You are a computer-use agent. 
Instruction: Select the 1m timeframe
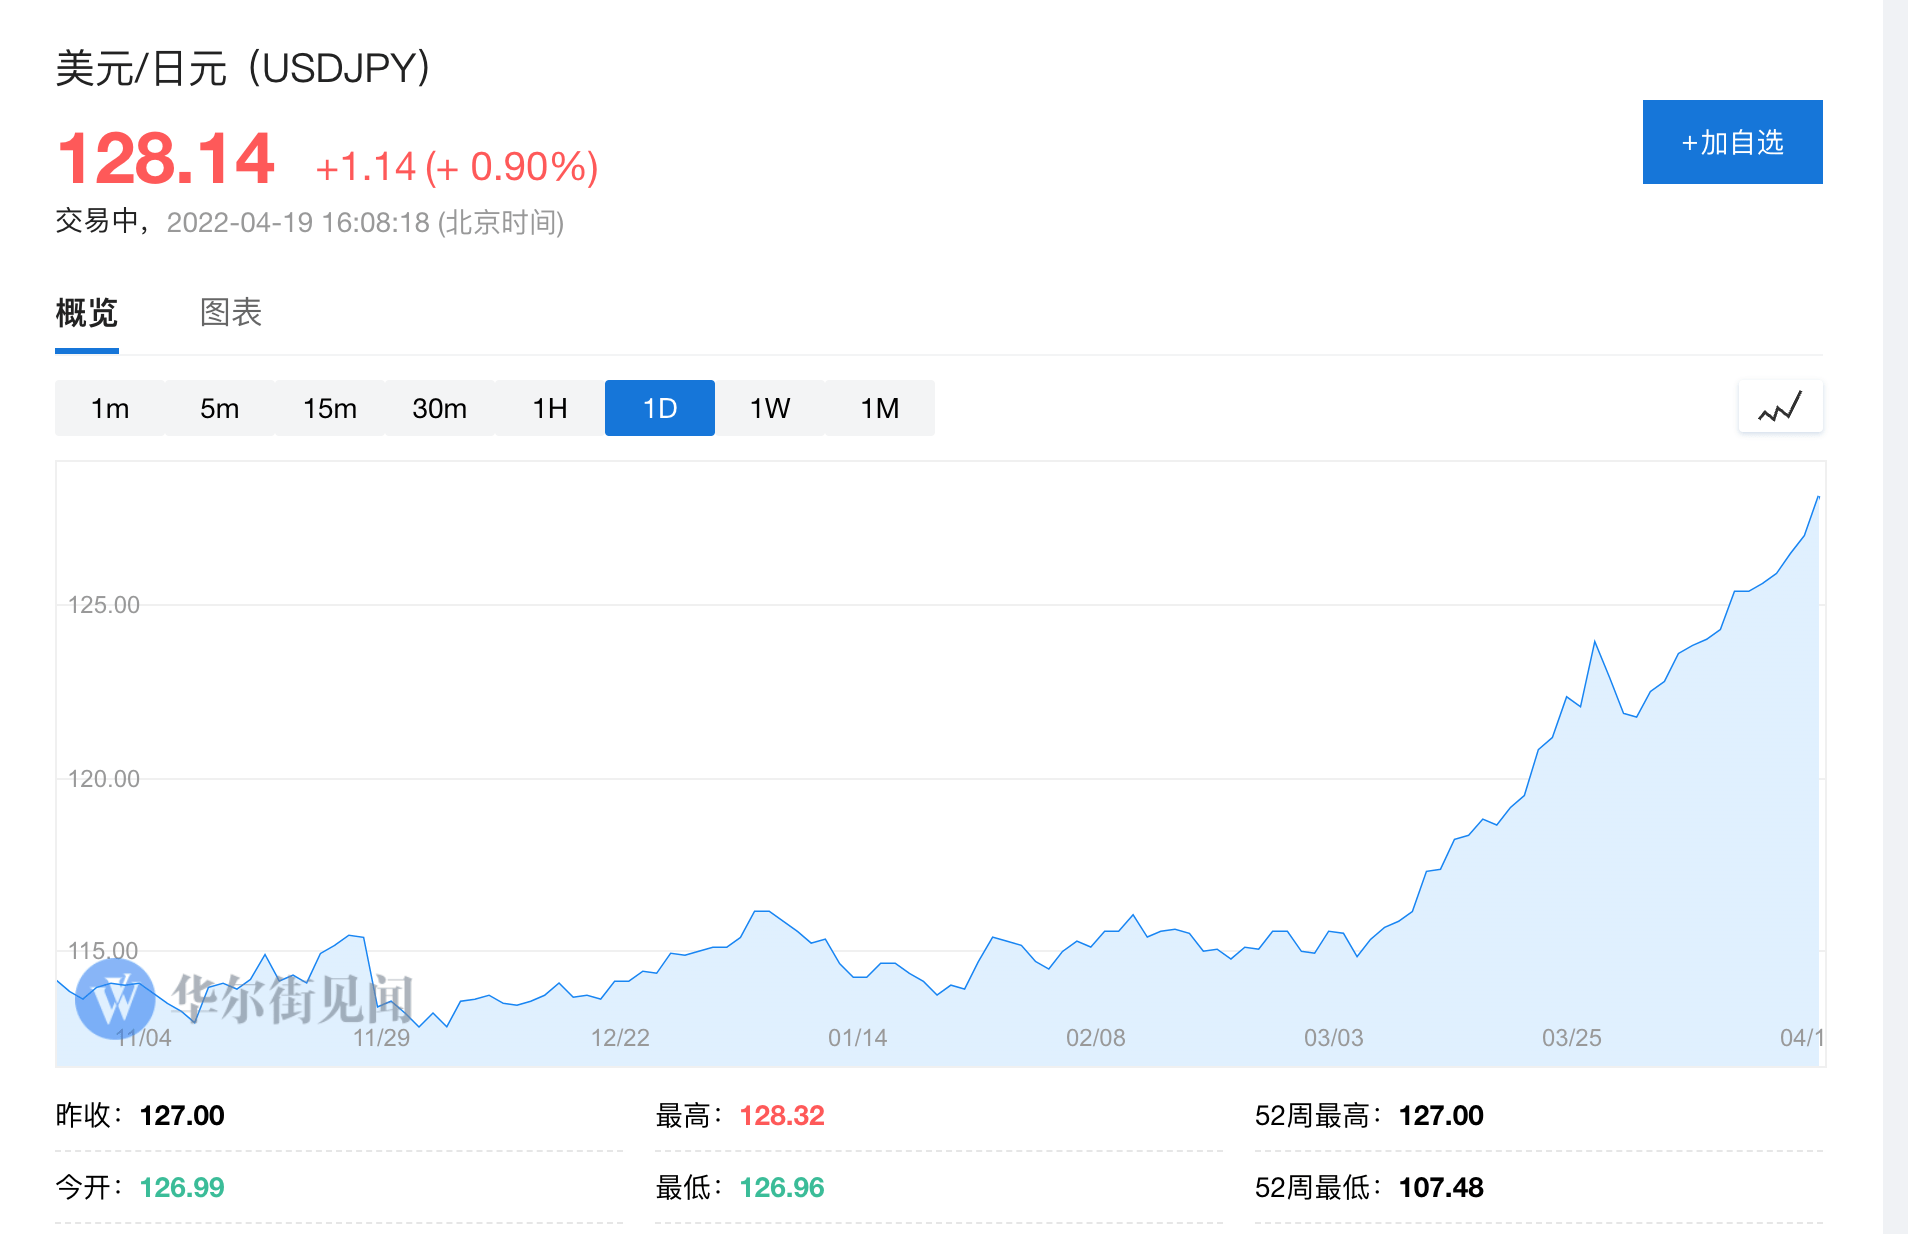pyautogui.click(x=110, y=408)
